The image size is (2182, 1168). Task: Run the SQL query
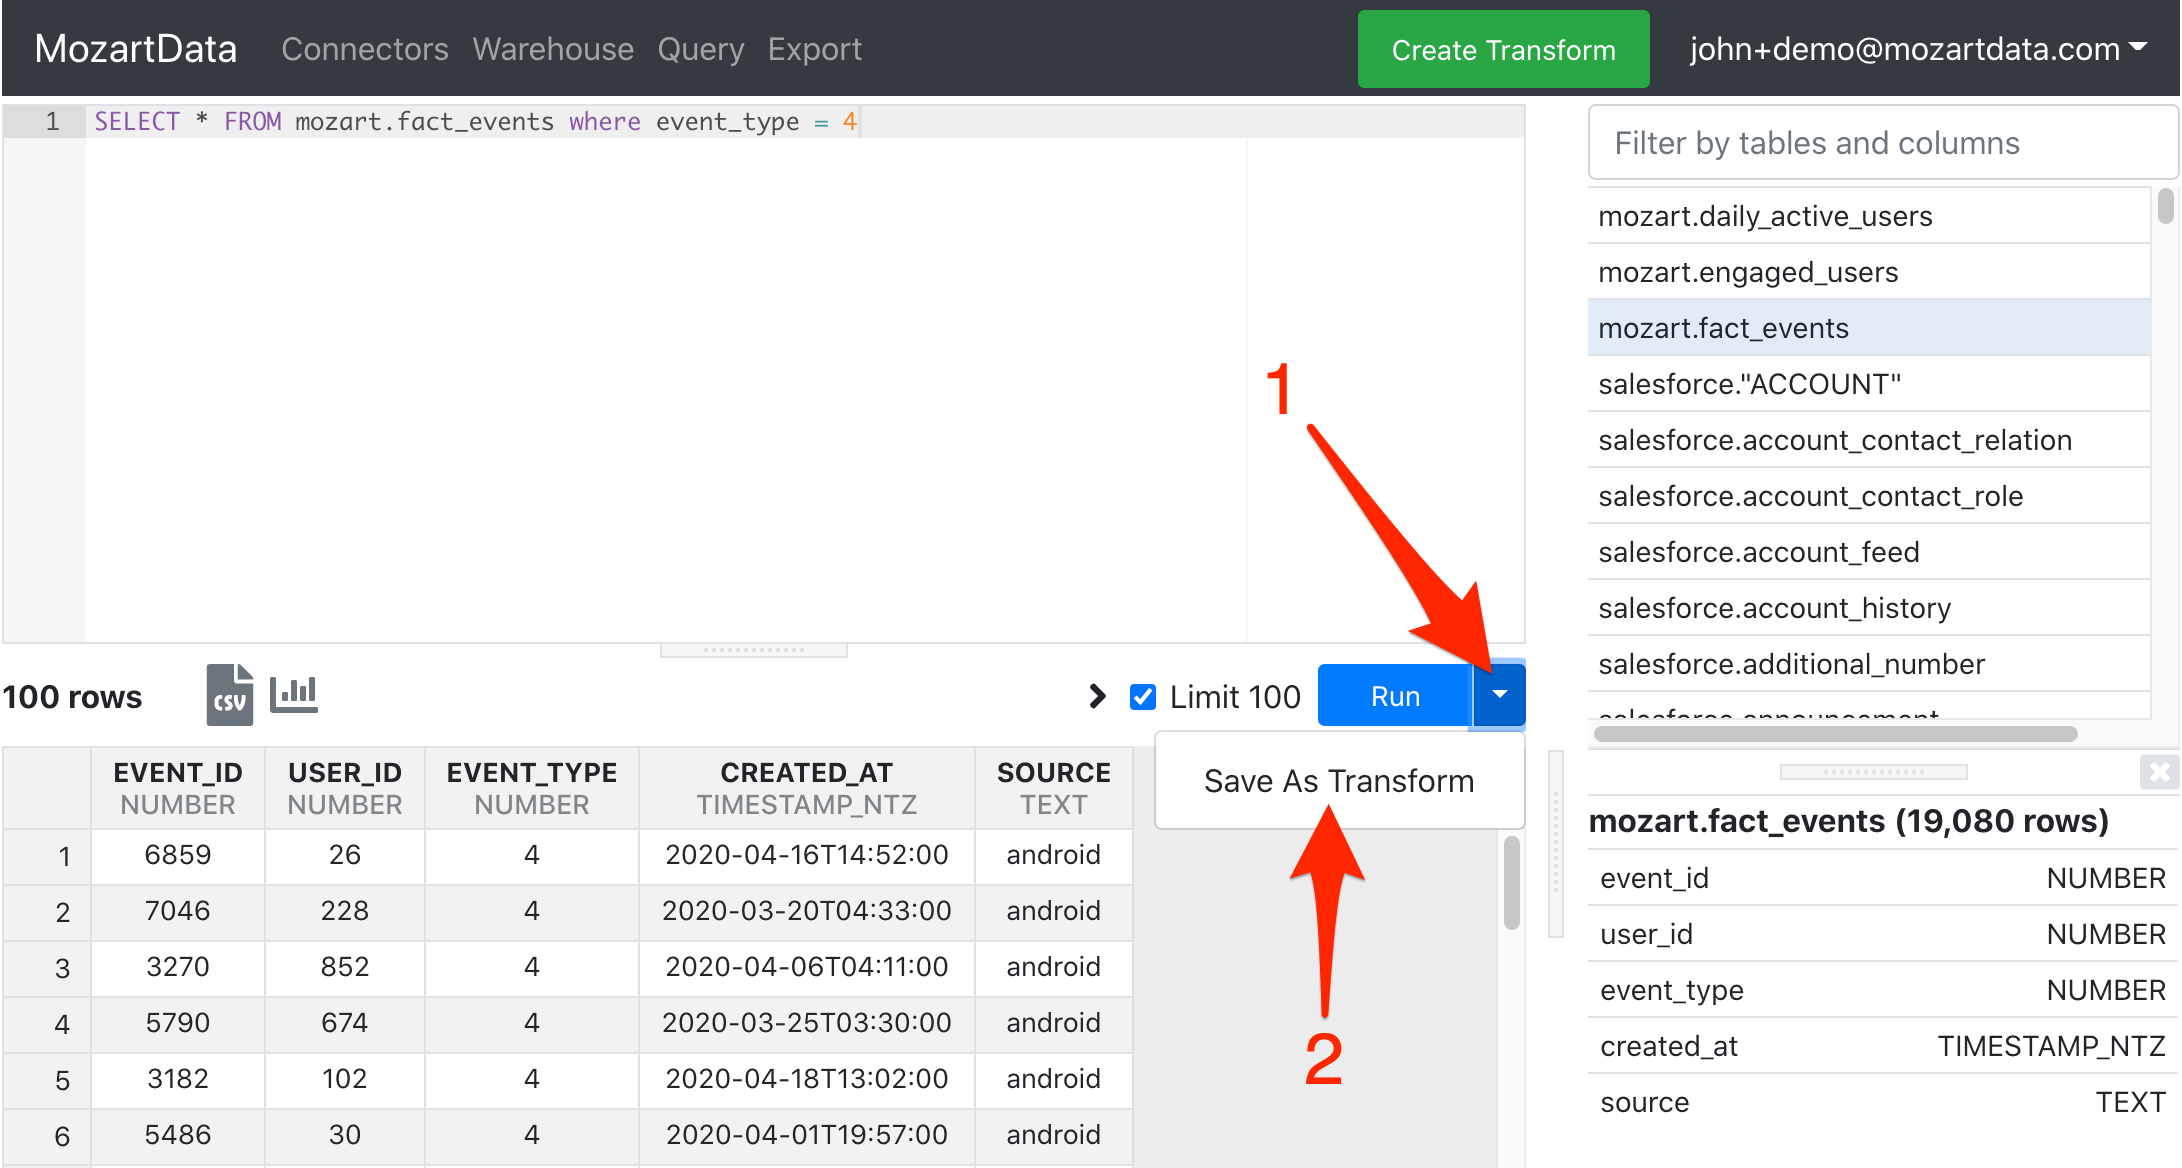[x=1394, y=696]
